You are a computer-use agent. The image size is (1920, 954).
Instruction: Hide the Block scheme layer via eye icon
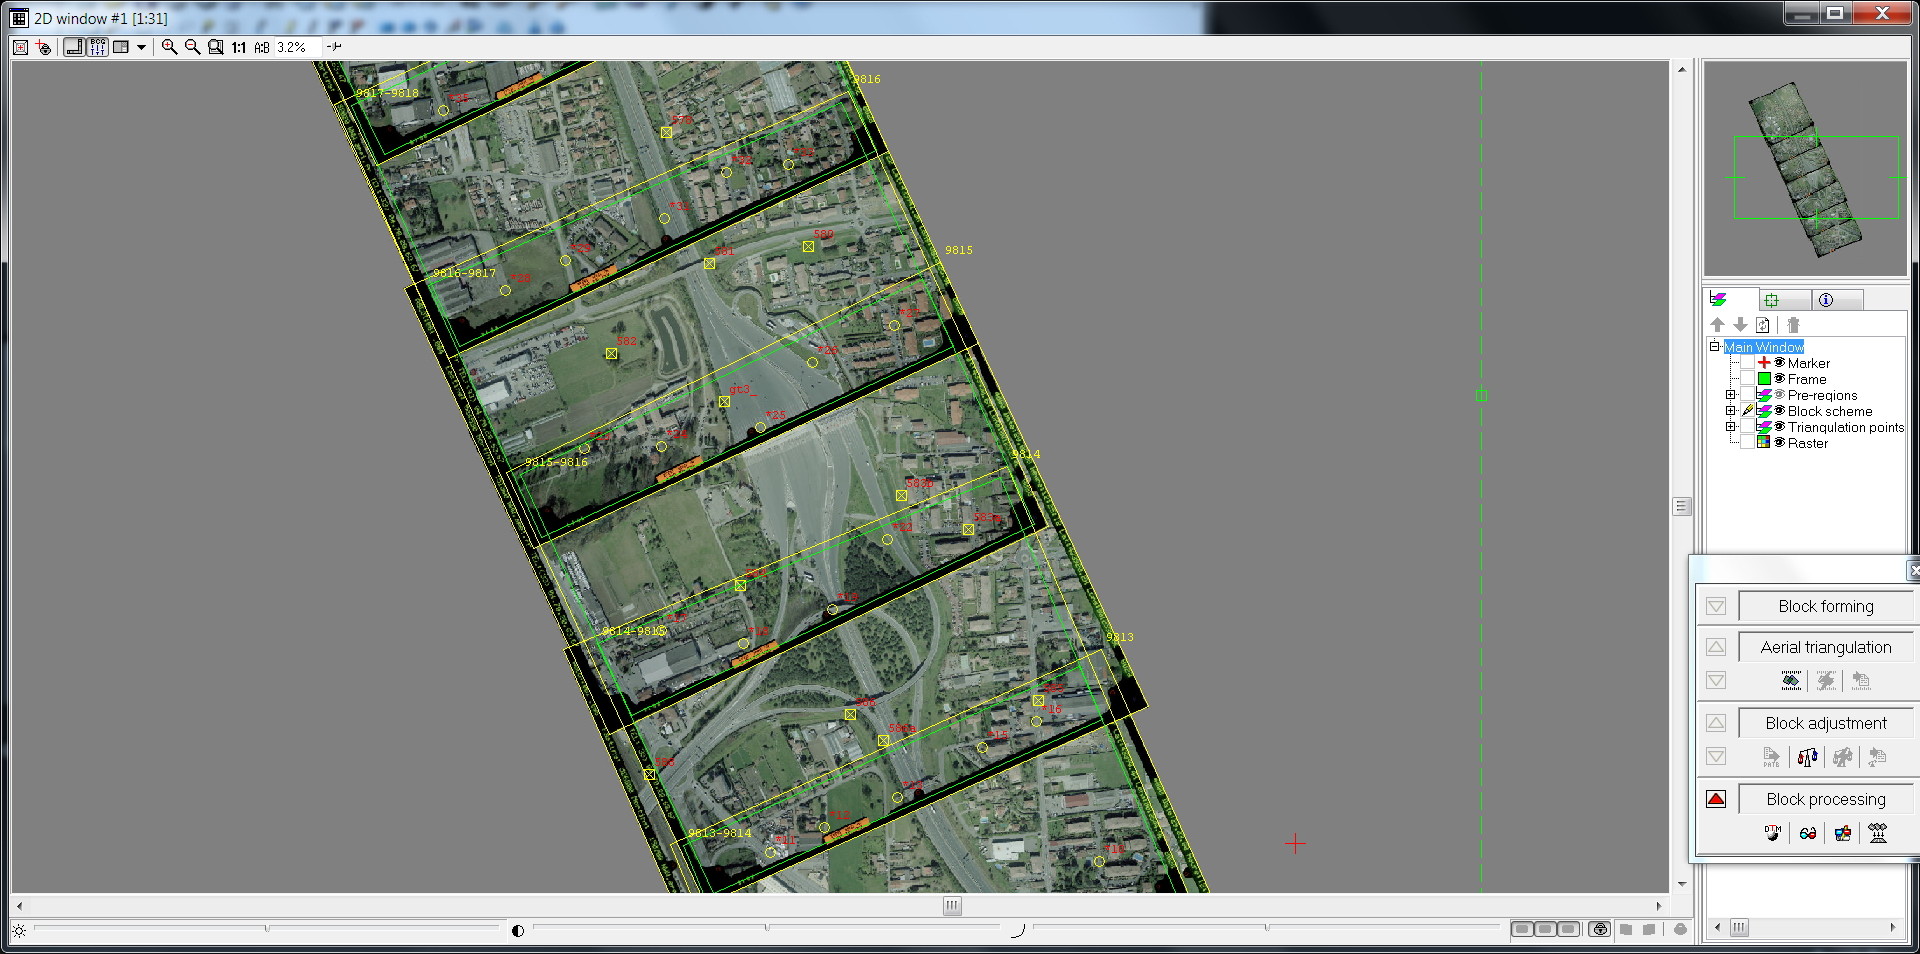click(x=1779, y=411)
